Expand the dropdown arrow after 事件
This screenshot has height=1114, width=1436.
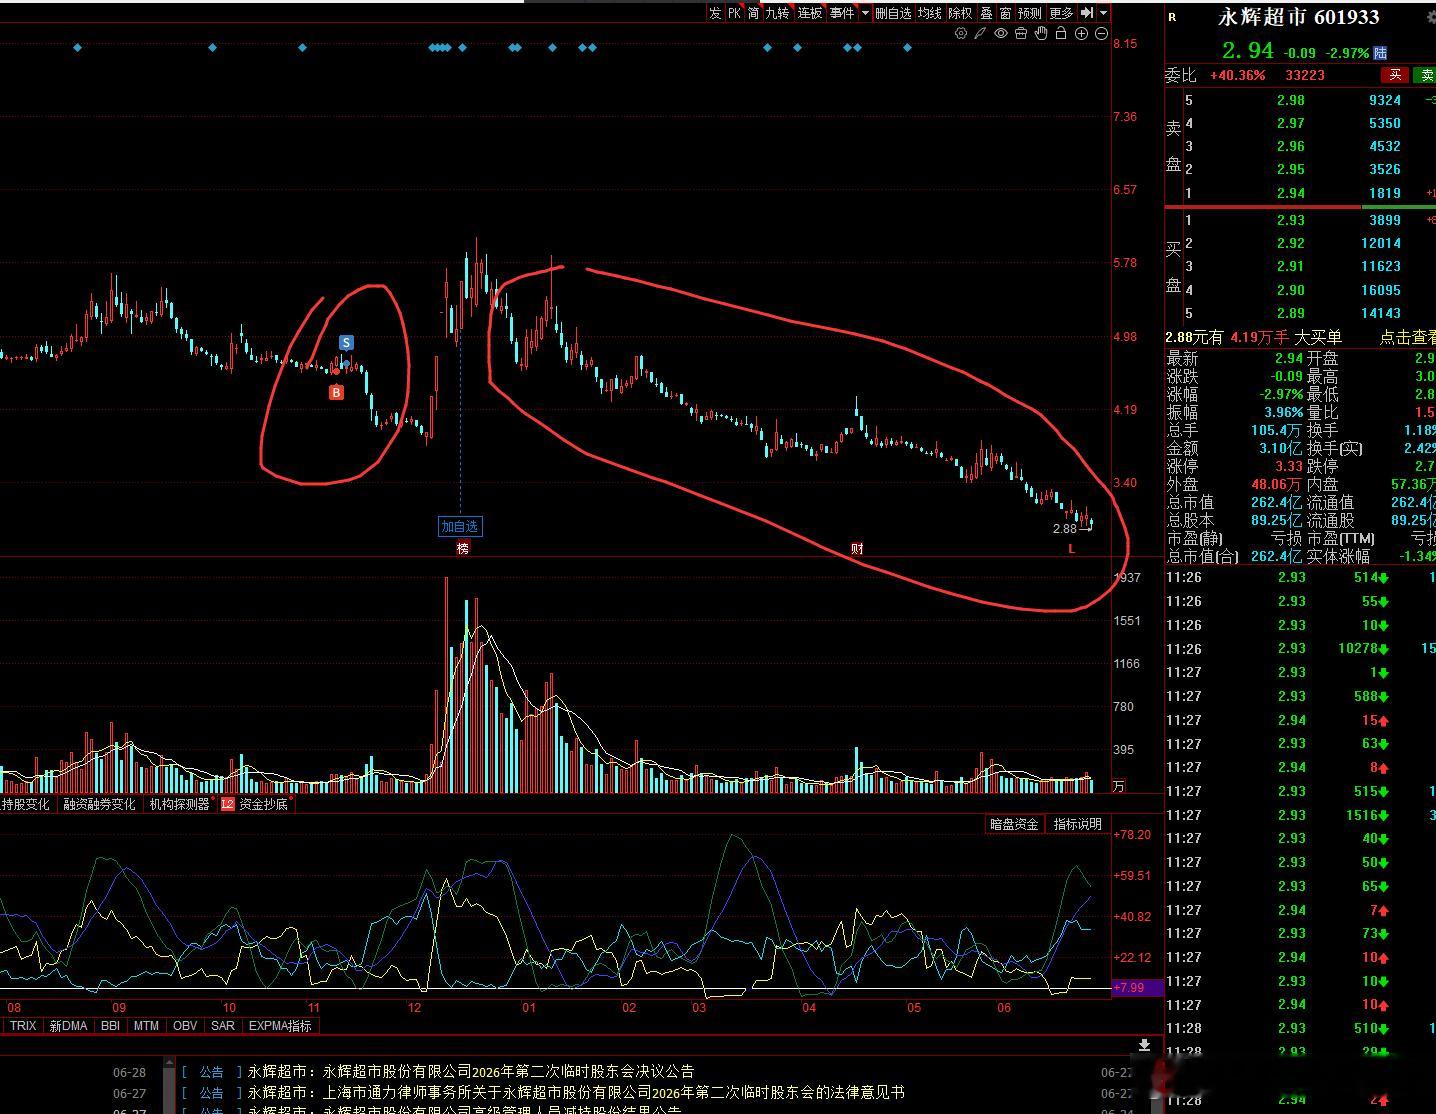(x=865, y=13)
